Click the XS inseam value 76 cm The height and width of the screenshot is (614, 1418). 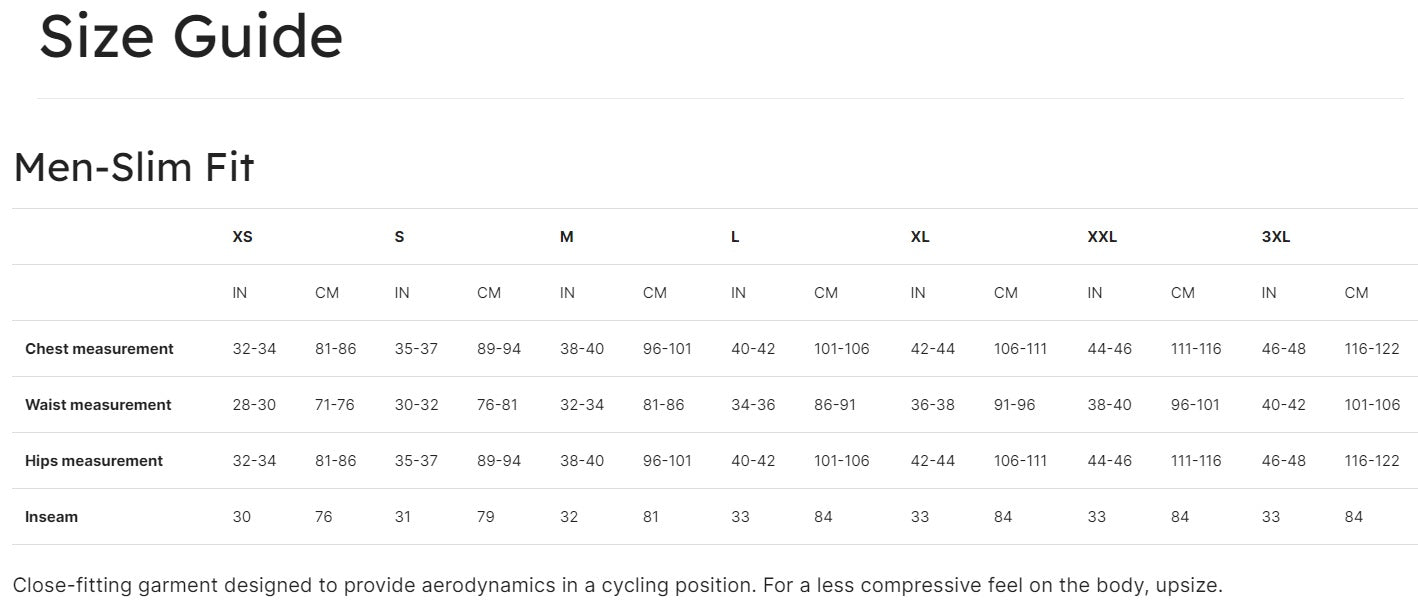(x=324, y=517)
